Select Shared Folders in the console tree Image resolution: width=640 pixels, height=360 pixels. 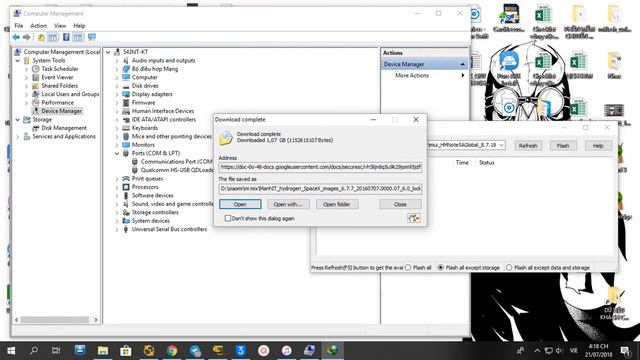59,86
